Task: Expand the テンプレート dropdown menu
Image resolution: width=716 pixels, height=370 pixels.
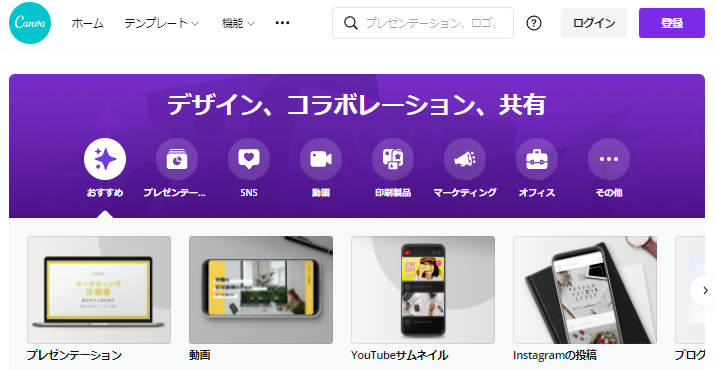Action: [162, 23]
